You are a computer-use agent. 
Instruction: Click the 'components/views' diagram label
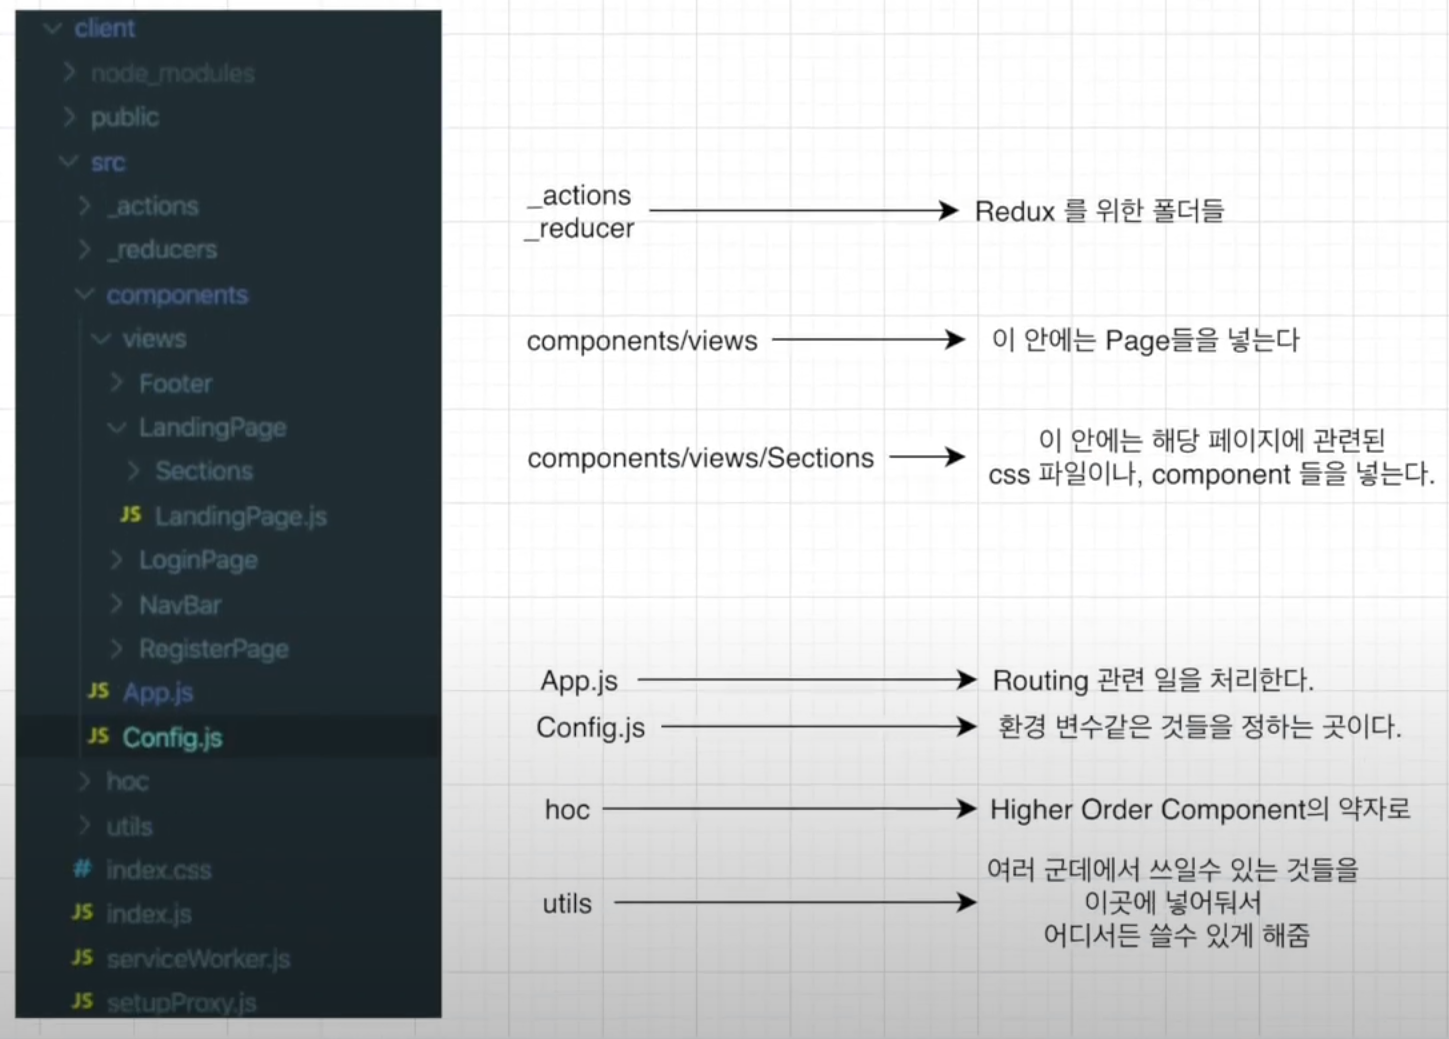click(x=642, y=341)
